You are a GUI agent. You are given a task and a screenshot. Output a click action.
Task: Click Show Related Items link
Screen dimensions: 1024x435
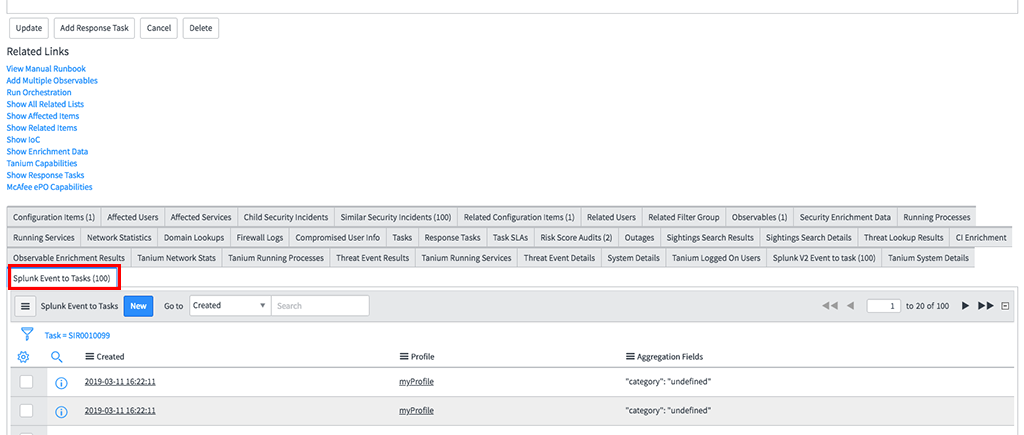[x=42, y=127]
